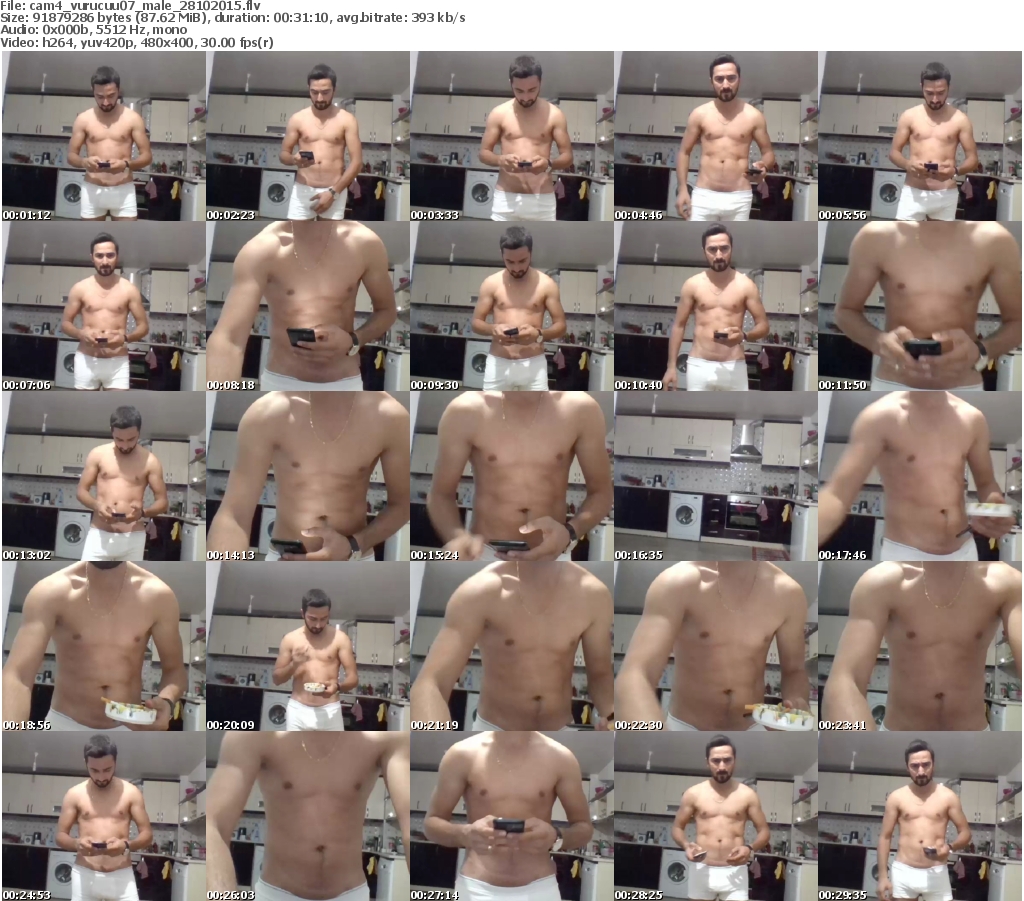Click the thumbnail stamped 00:21:19
Viewport: 1024px width, 901px height.
(x=511, y=646)
